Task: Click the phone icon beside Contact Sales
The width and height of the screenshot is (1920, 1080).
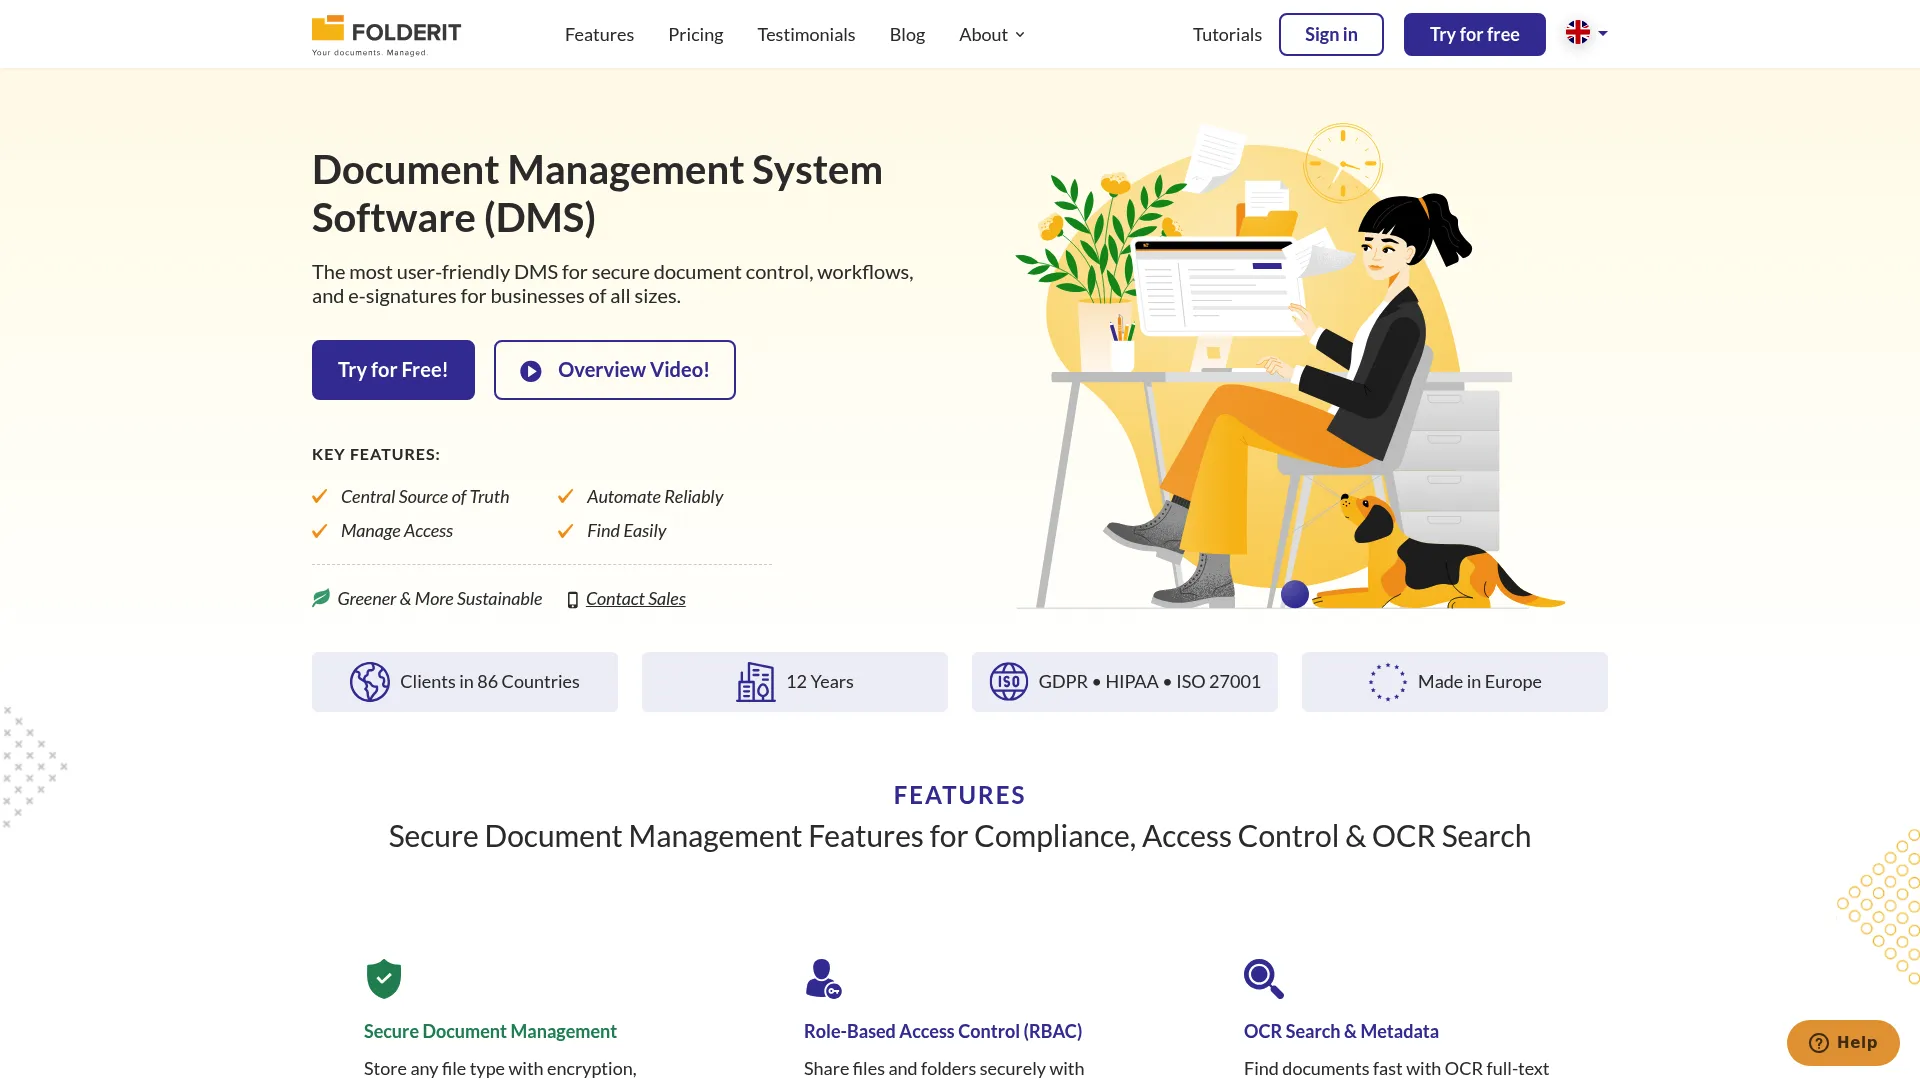Action: point(572,600)
